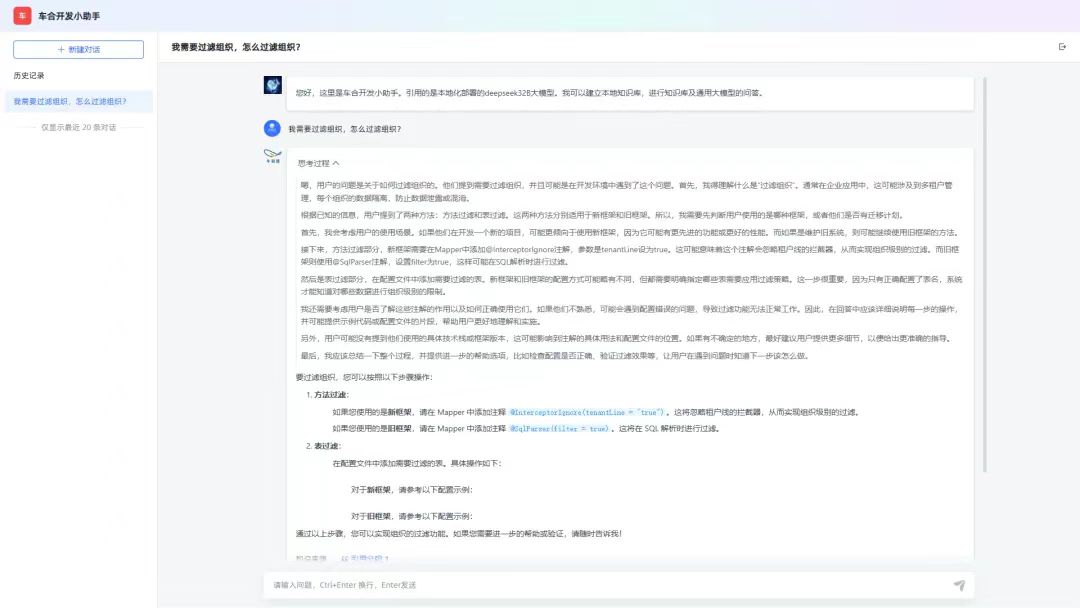Viewport: 1080px width, 608px height.
Task: Collapse the 思考过程 section
Action: coord(318,163)
